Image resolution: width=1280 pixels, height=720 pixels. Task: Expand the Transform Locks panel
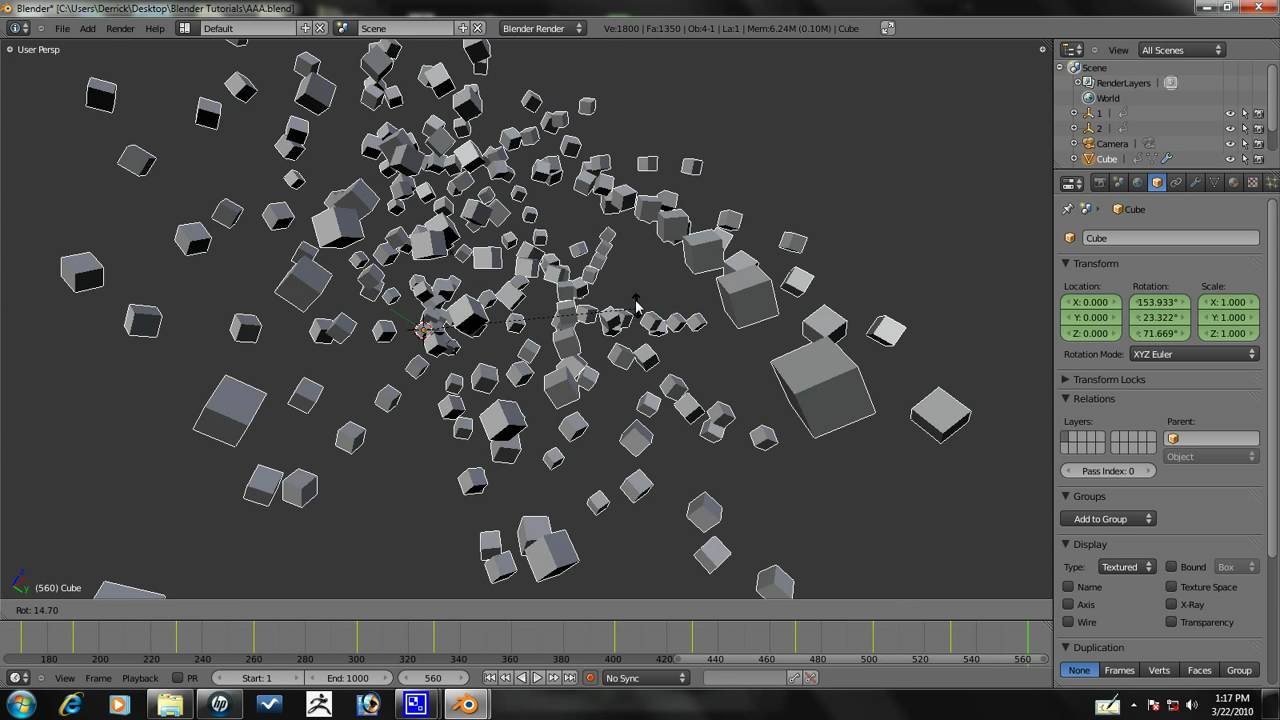point(1066,380)
